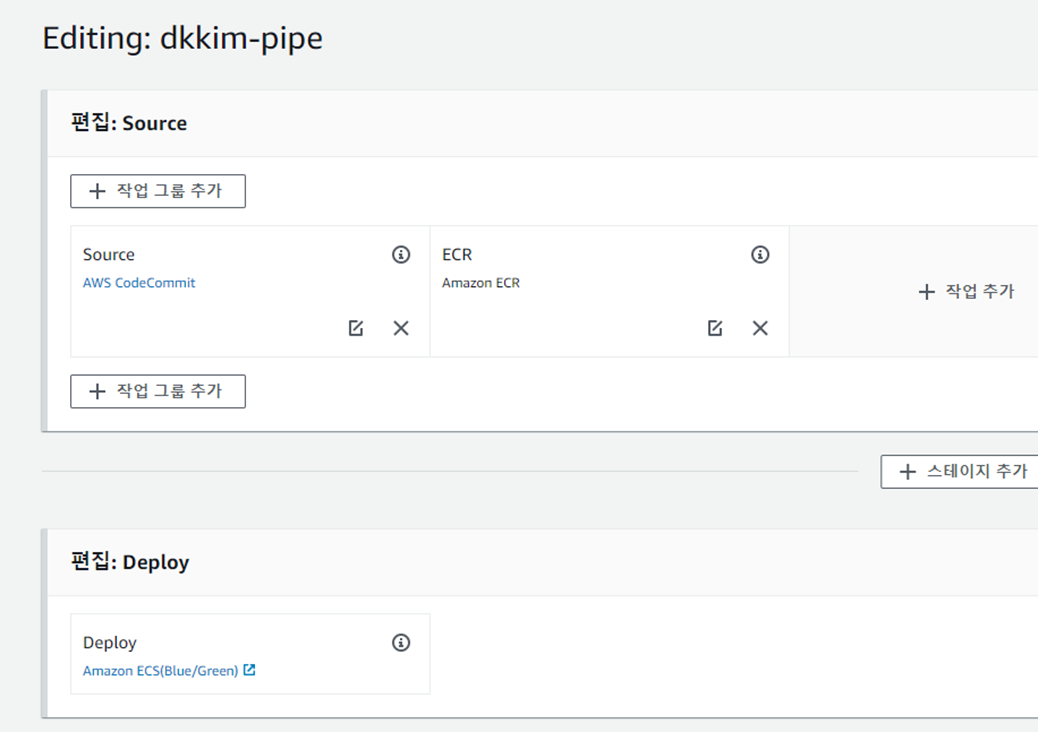Open the Source action editor via pencil icon
This screenshot has height=732, width=1038.
[x=356, y=328]
